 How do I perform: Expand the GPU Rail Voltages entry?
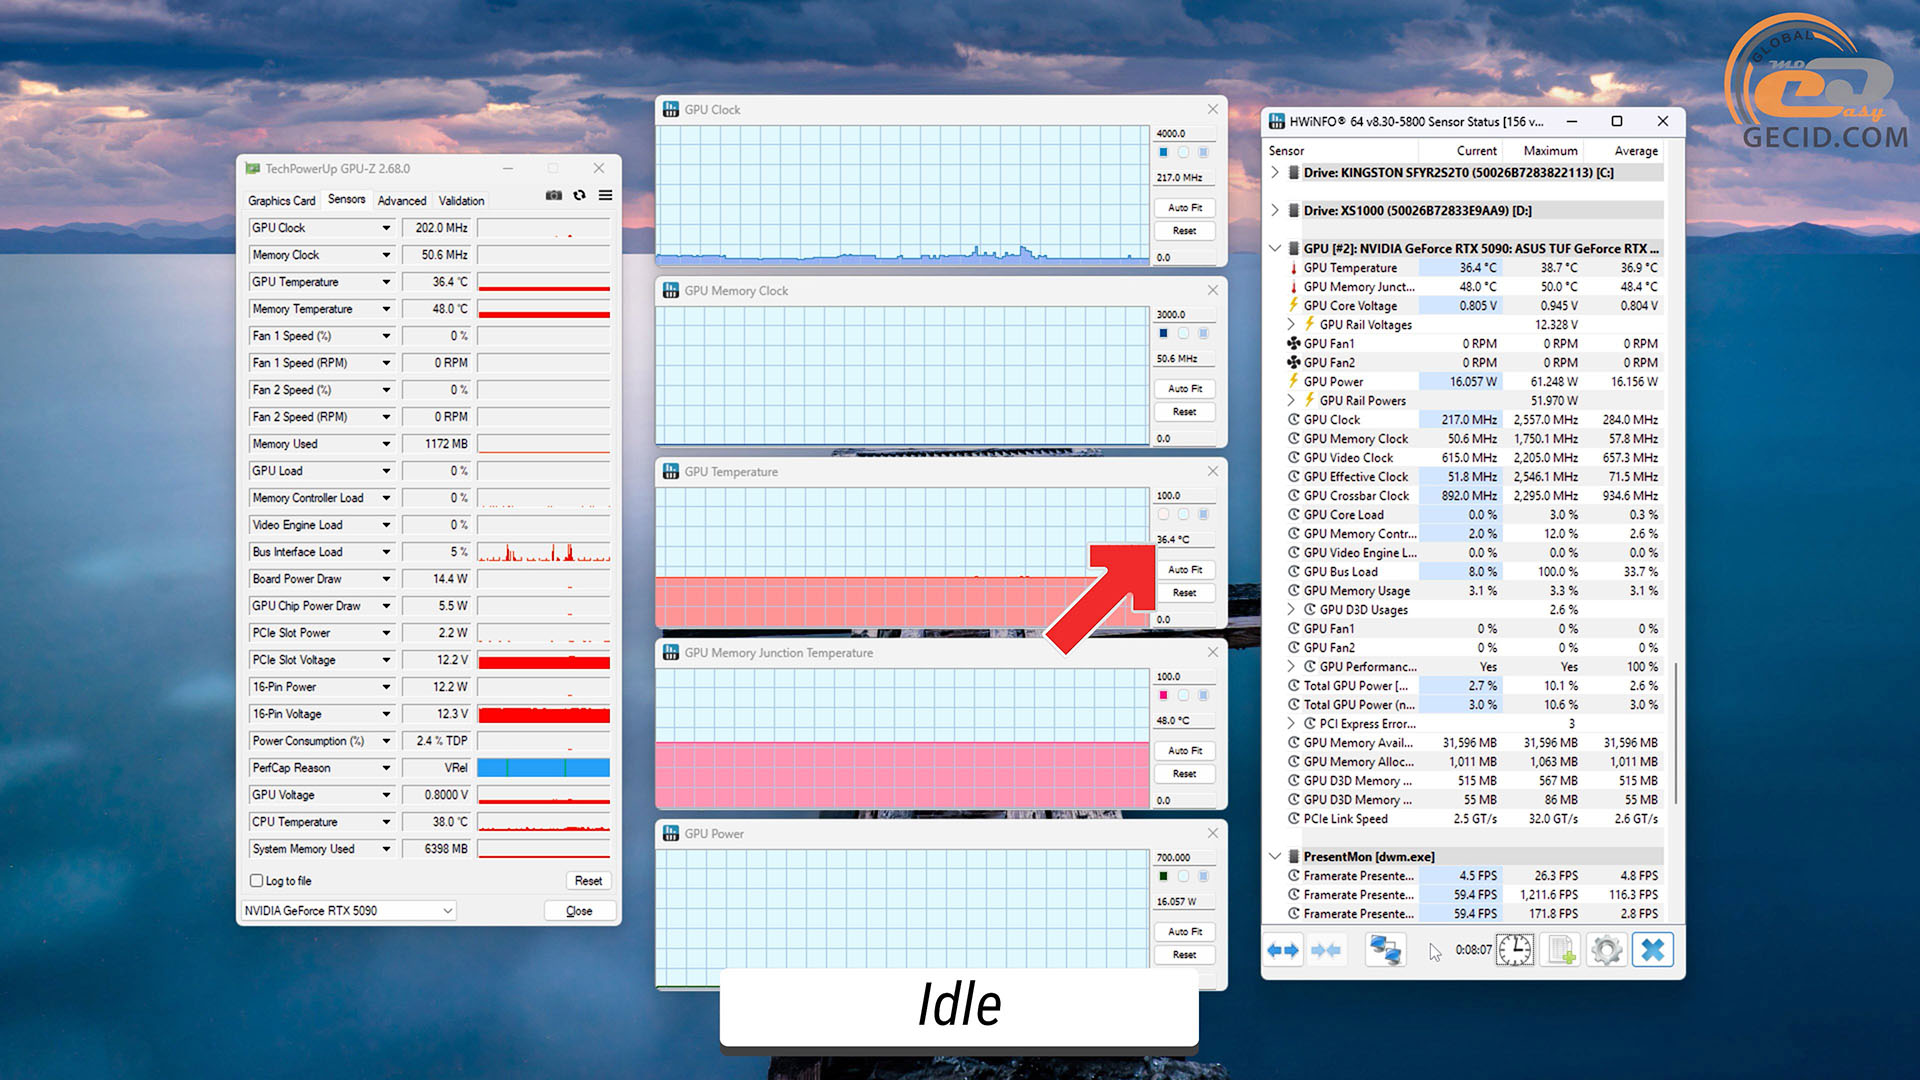[1291, 325]
